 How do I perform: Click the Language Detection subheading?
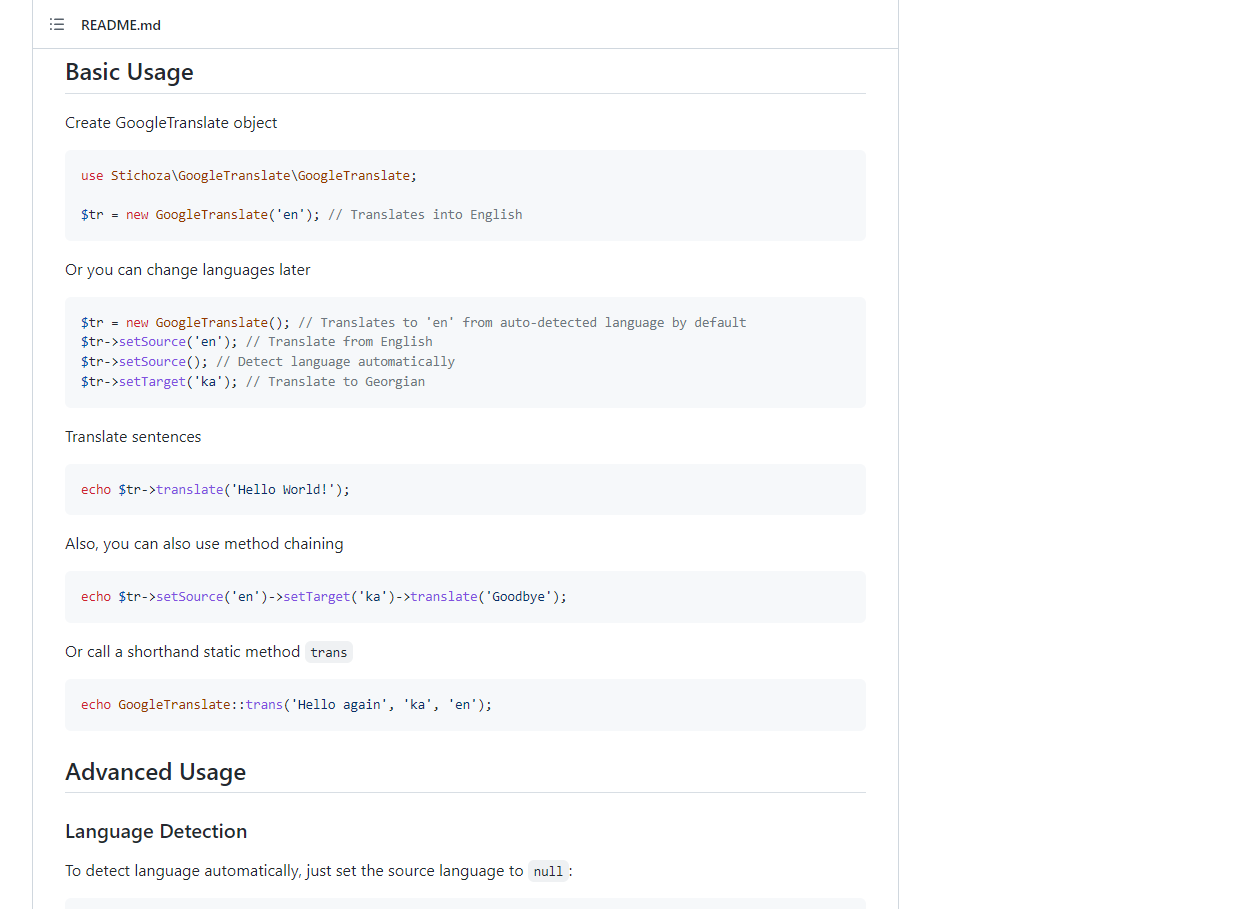tap(156, 831)
